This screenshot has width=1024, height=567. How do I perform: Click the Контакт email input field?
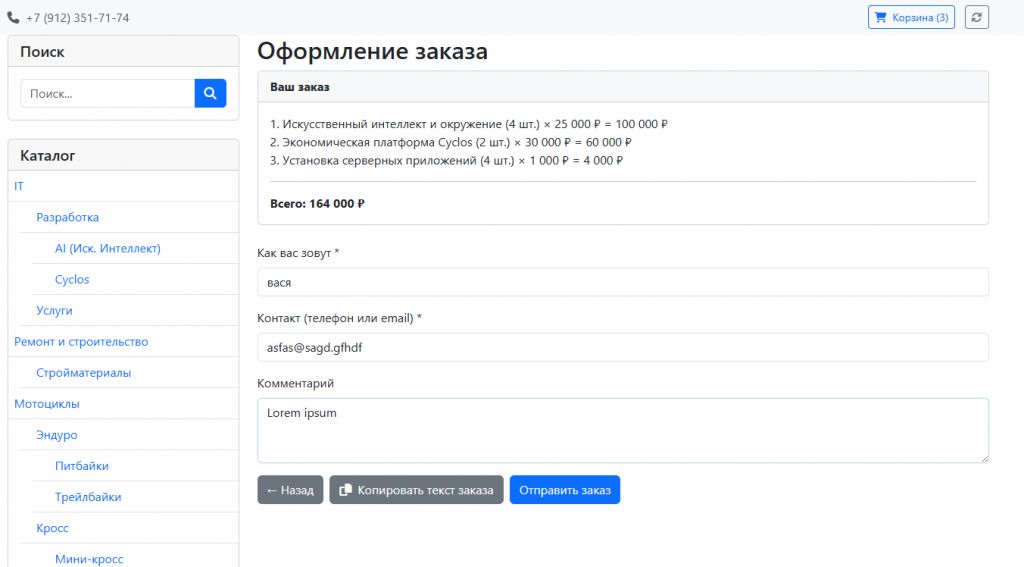[622, 347]
